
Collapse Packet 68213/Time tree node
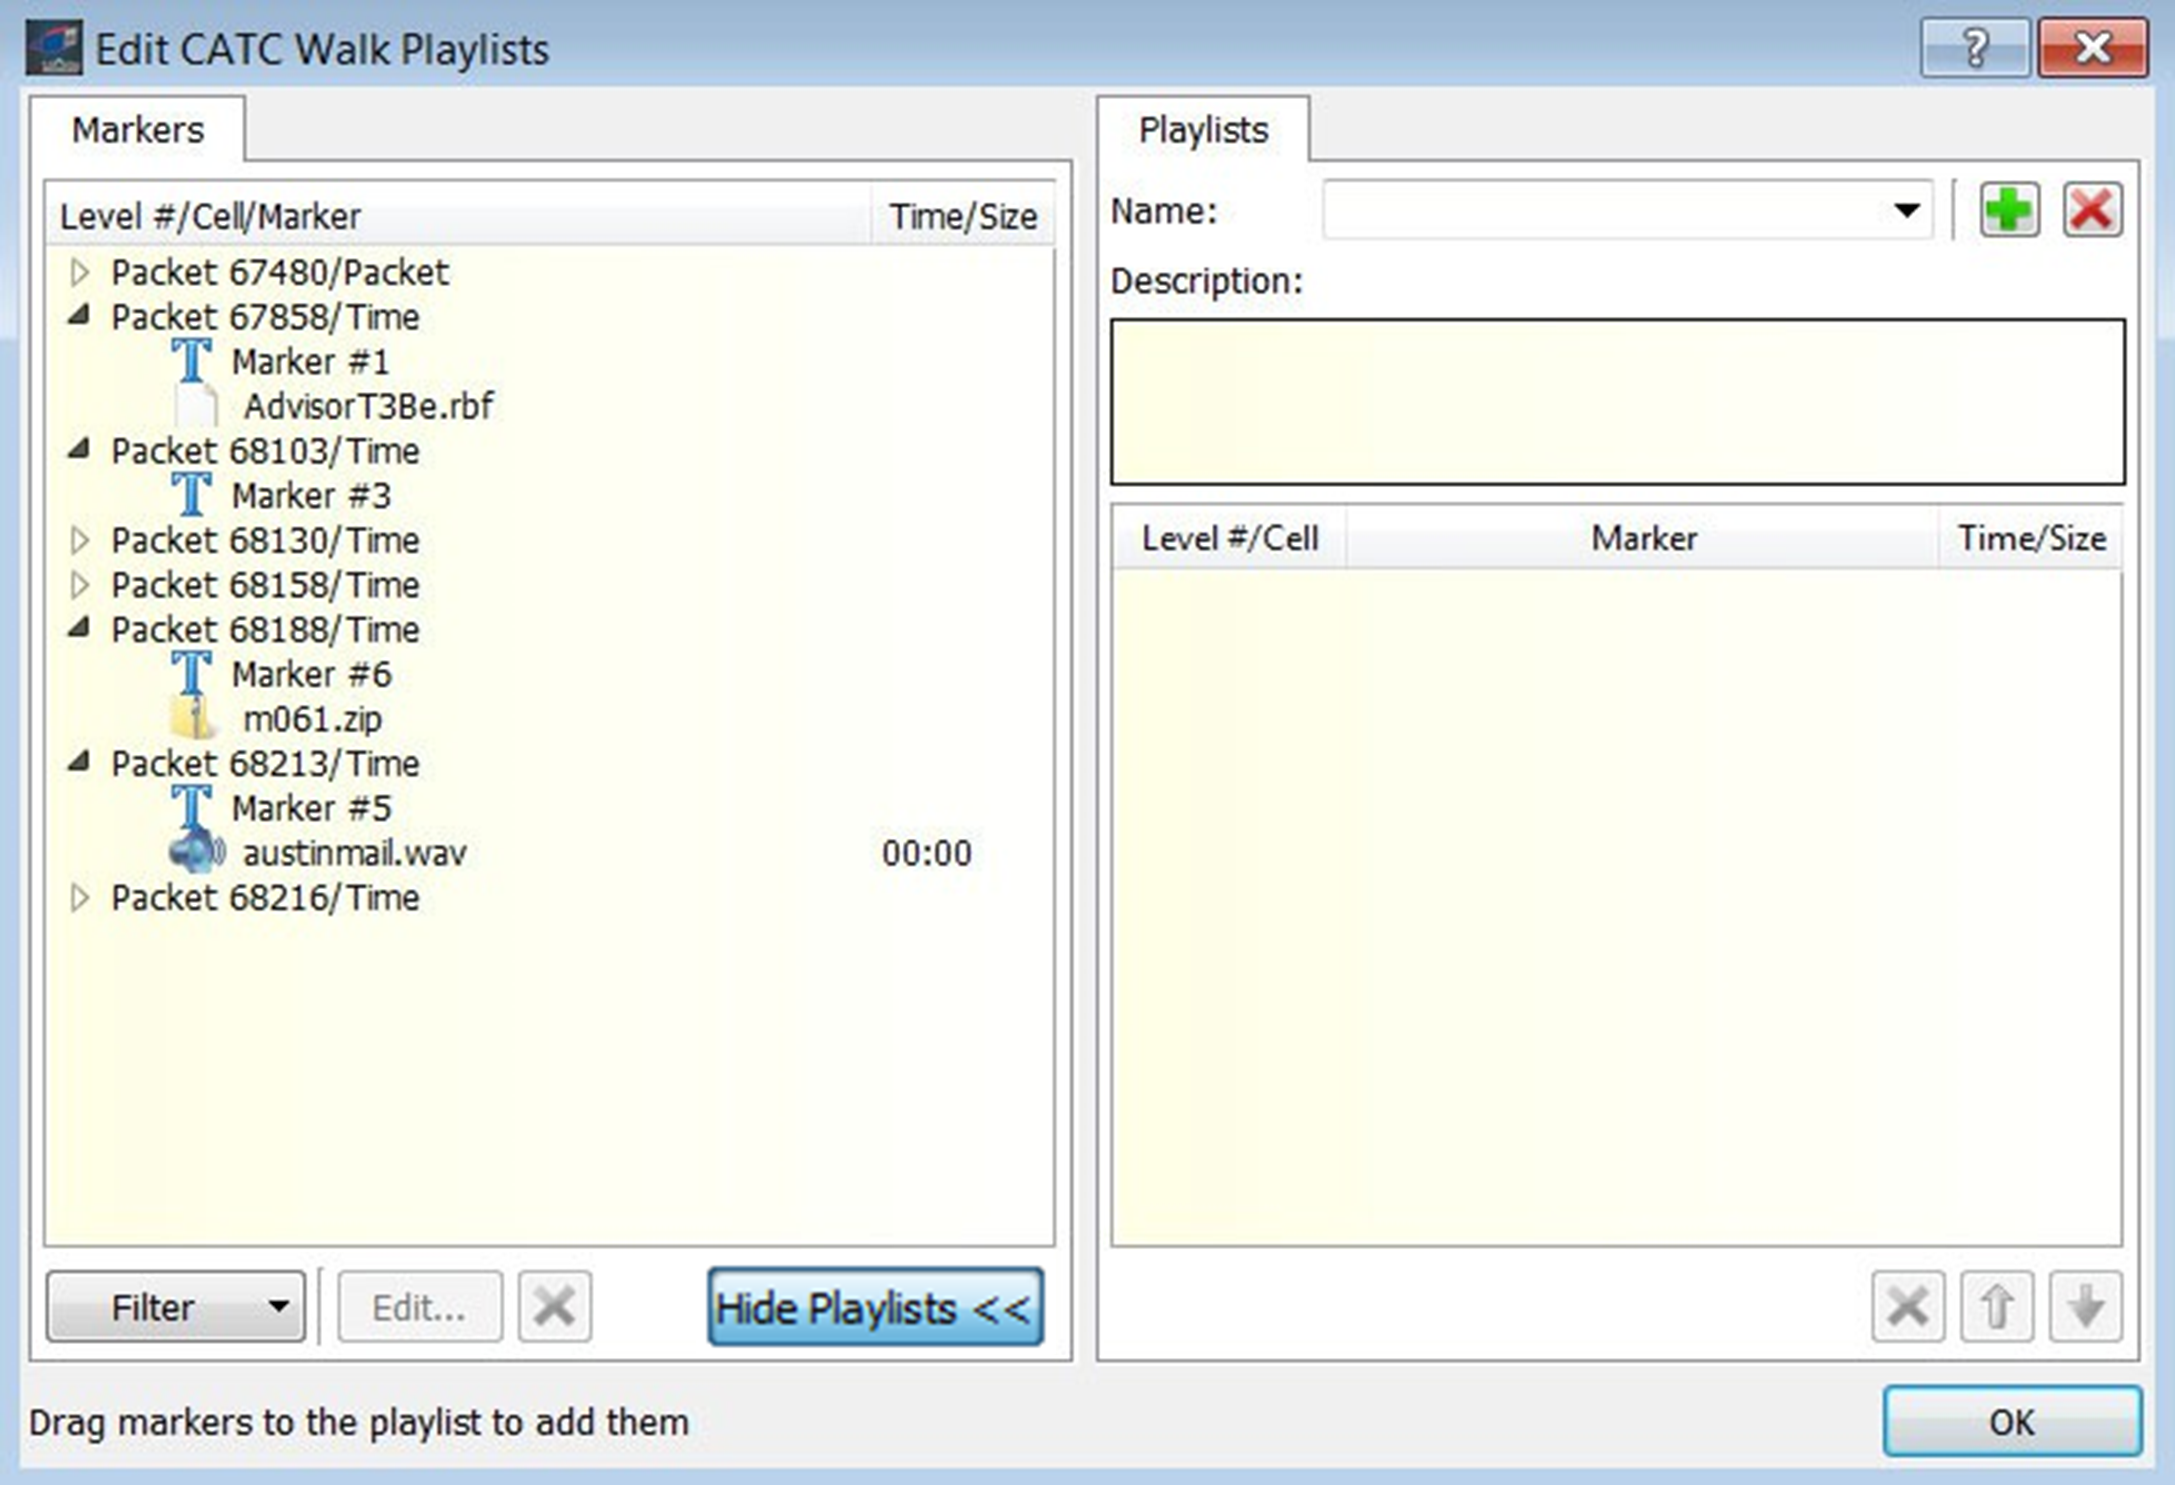pos(80,763)
